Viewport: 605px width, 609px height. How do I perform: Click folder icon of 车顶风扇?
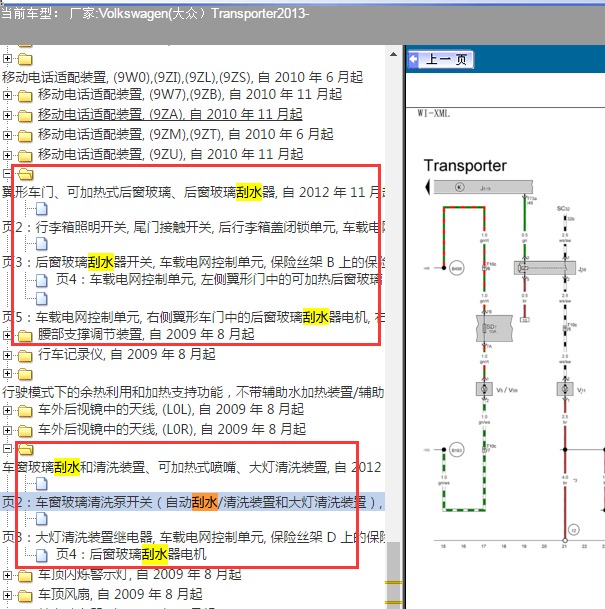tap(25, 596)
